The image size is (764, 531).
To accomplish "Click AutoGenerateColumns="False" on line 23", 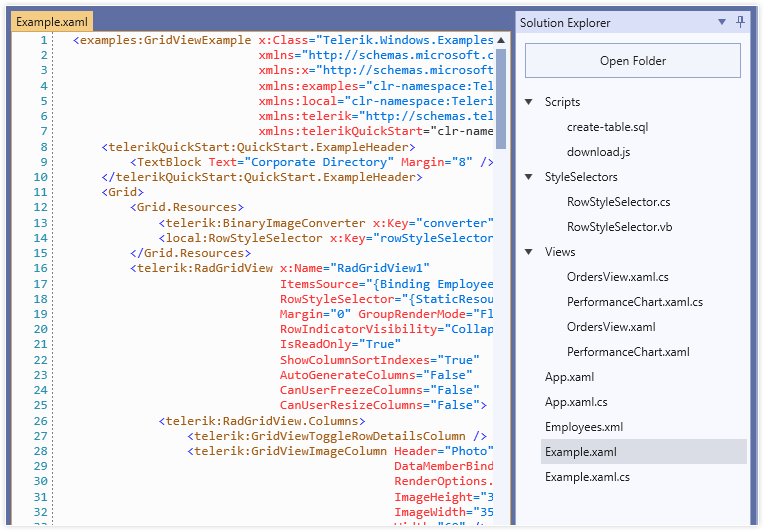I will tap(376, 375).
